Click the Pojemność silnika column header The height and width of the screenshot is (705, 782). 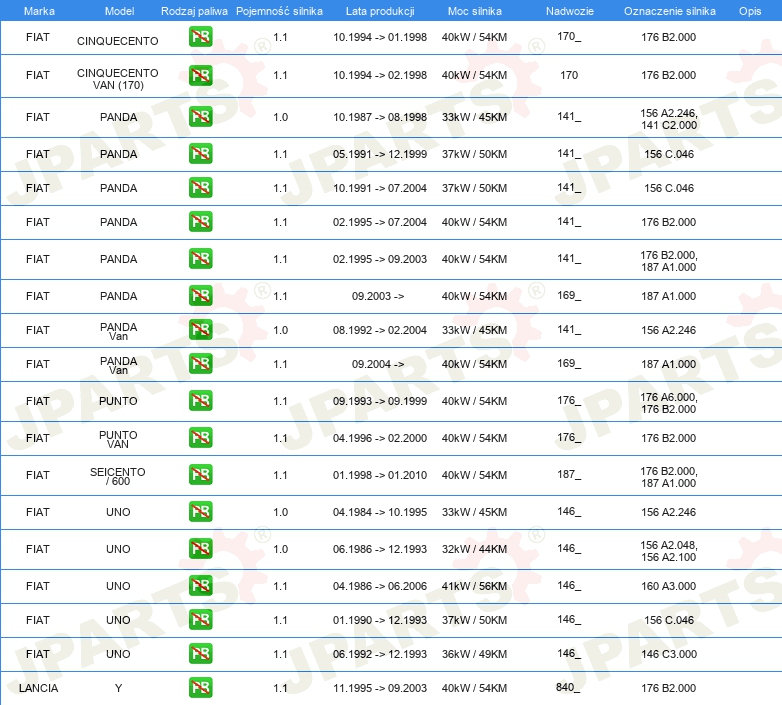279,11
